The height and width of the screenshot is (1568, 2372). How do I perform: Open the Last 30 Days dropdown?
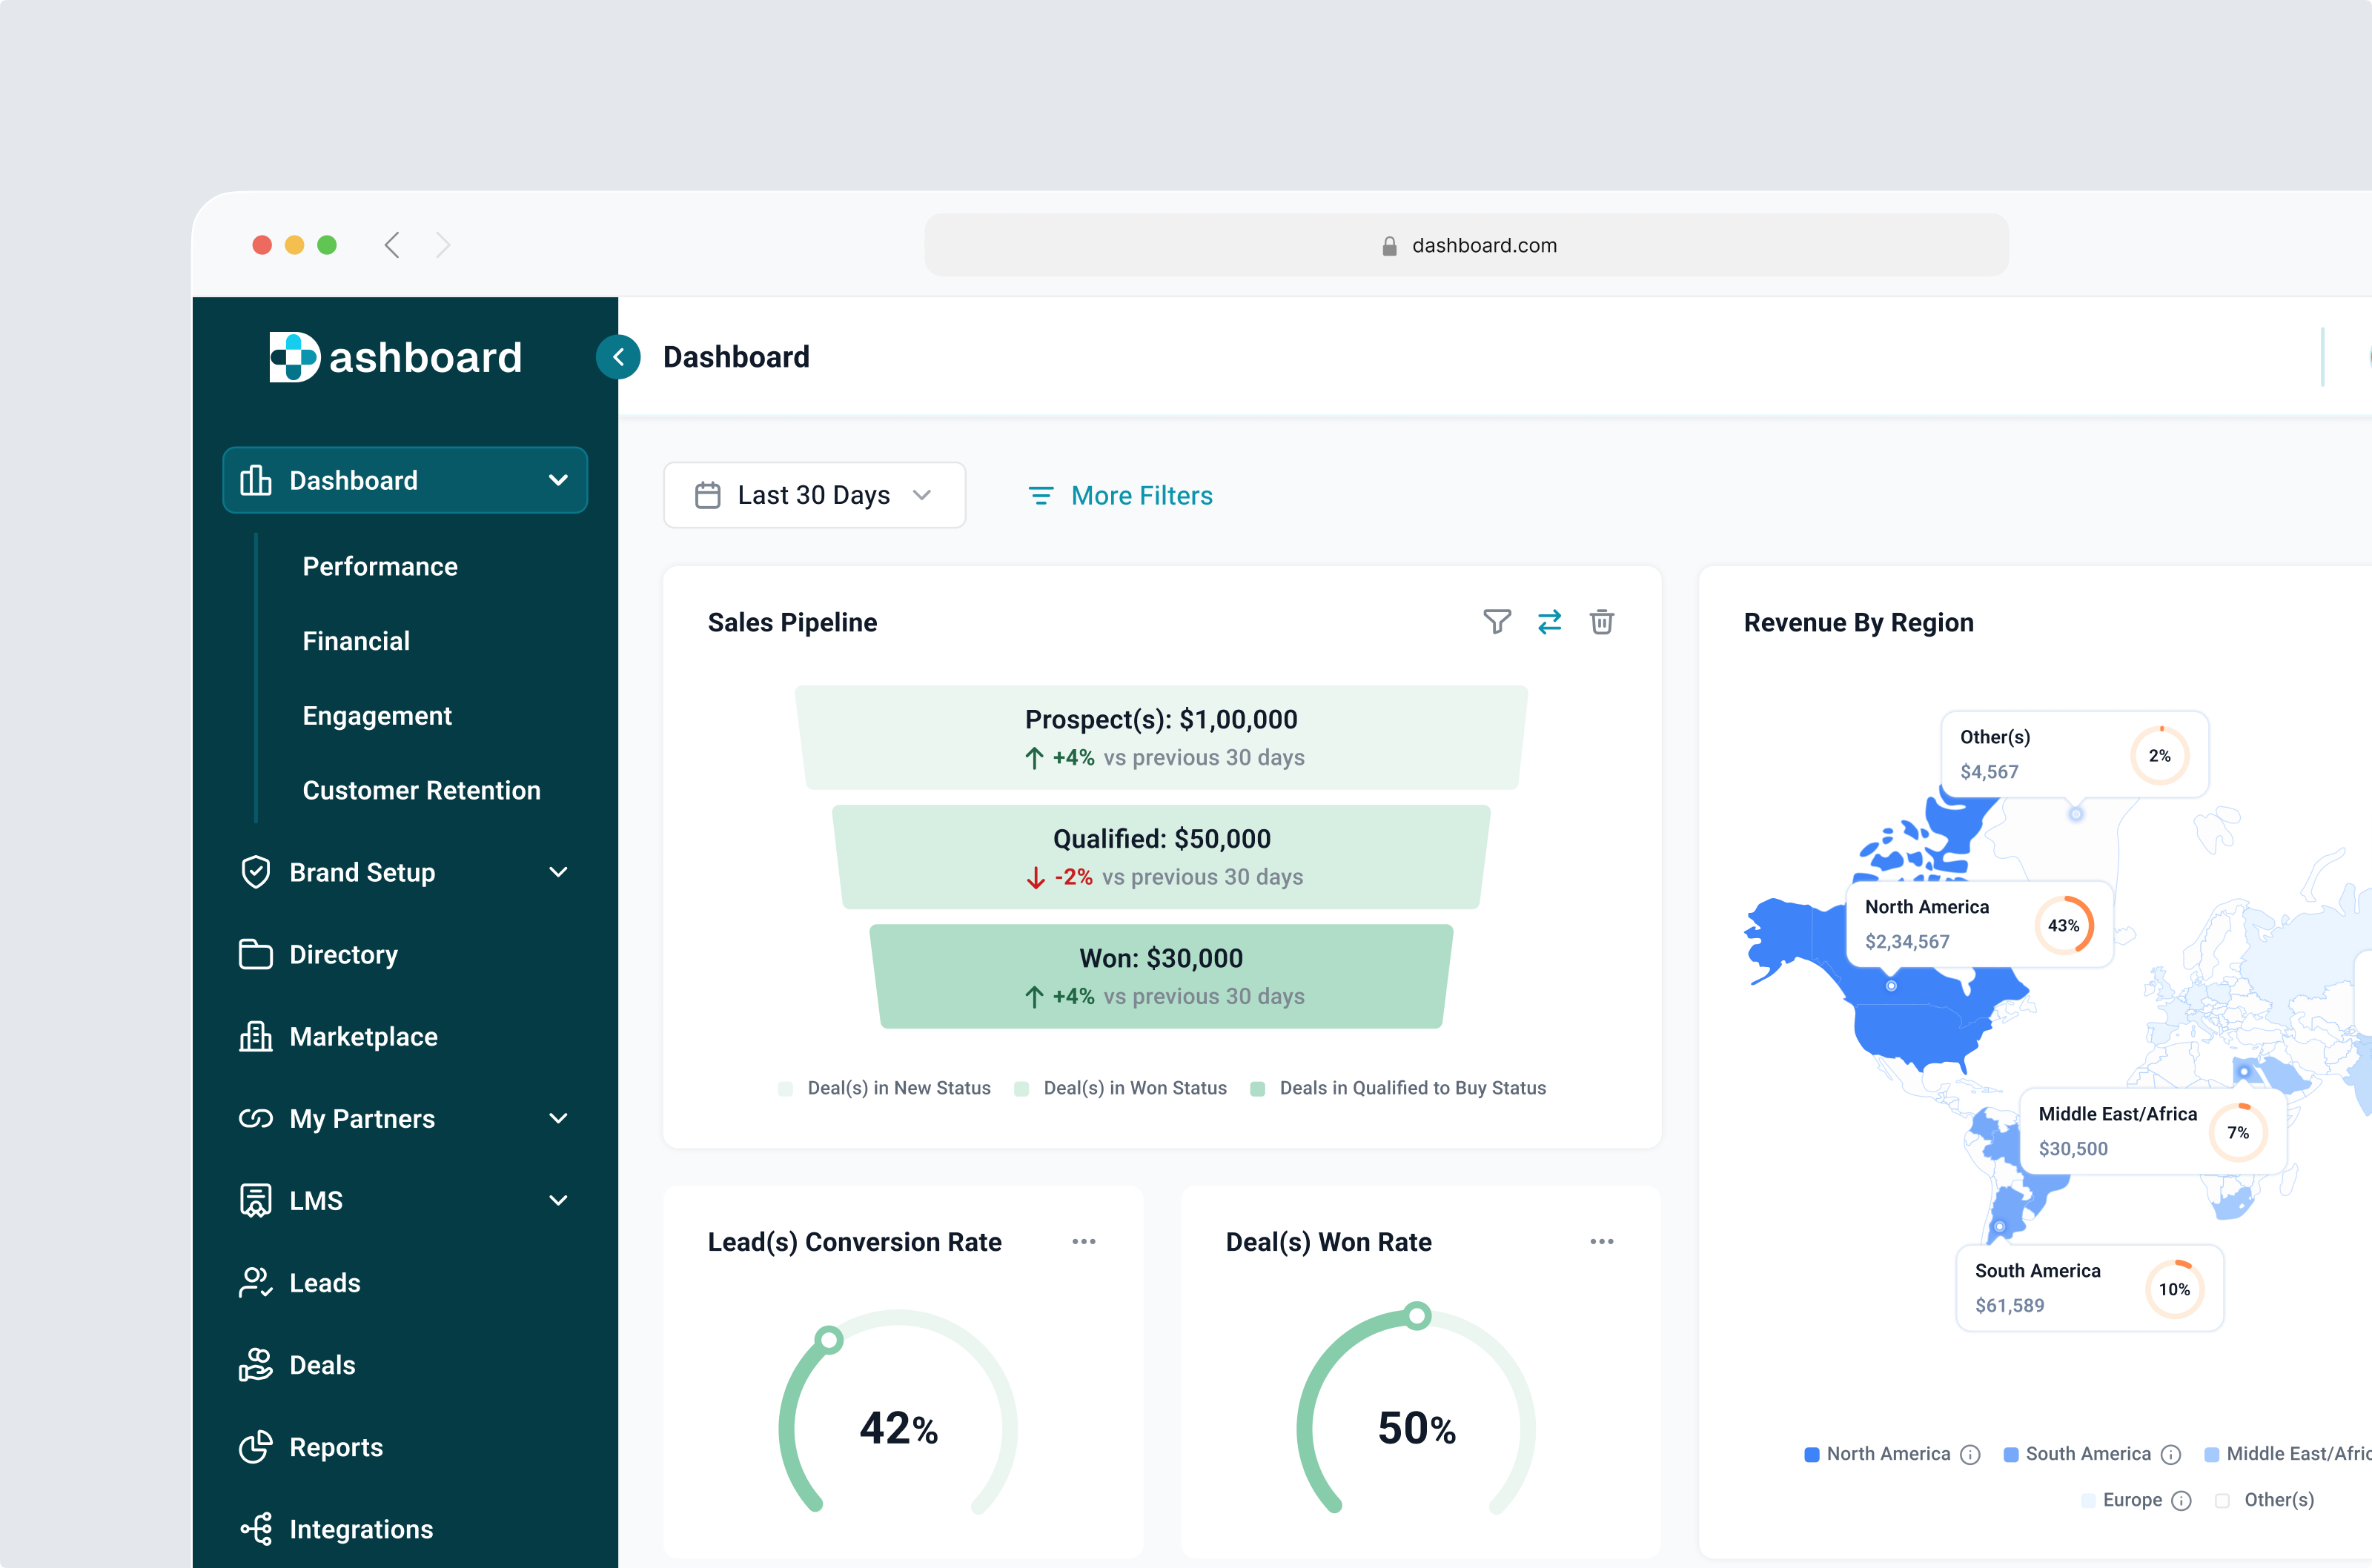(814, 494)
